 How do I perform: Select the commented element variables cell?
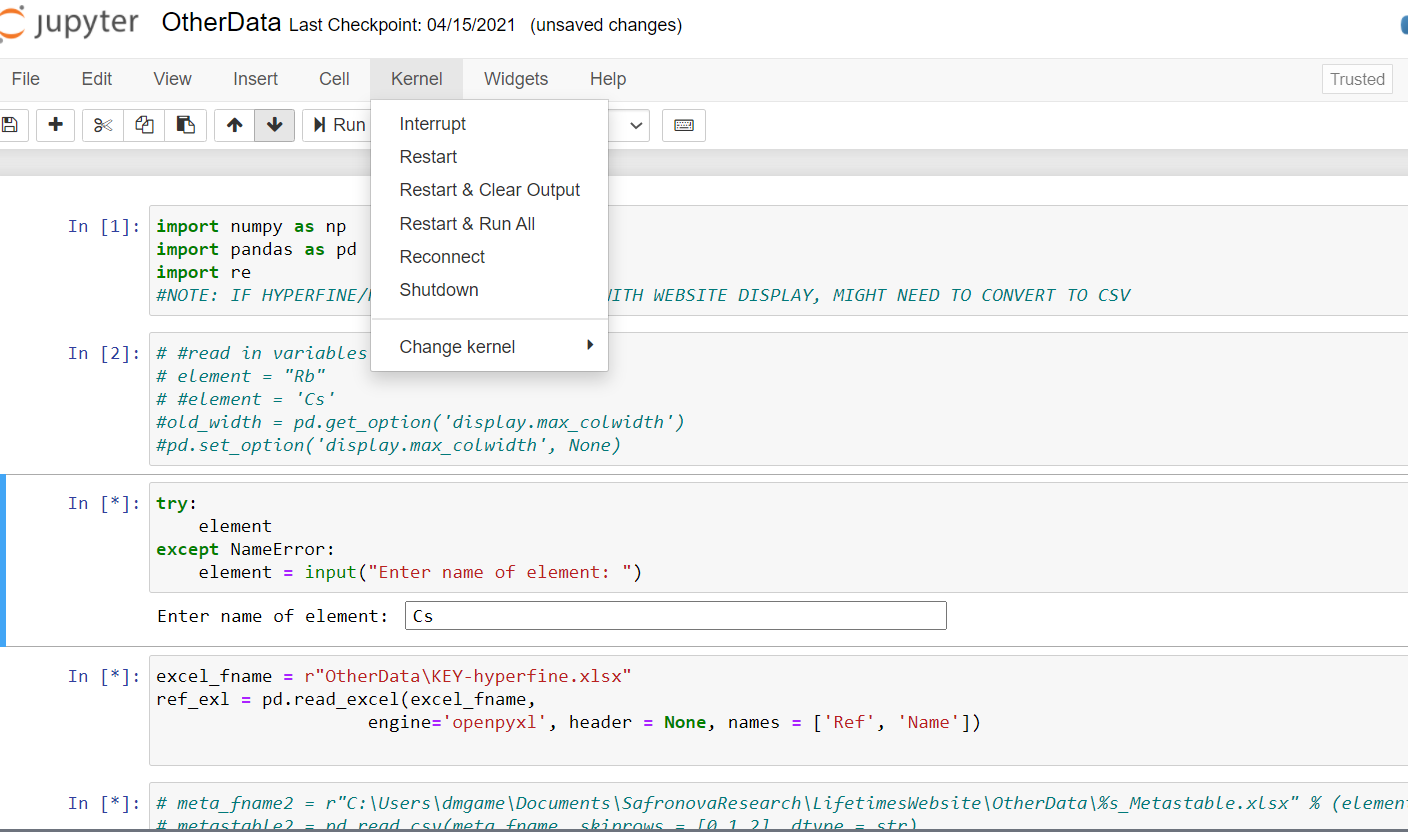pos(778,399)
